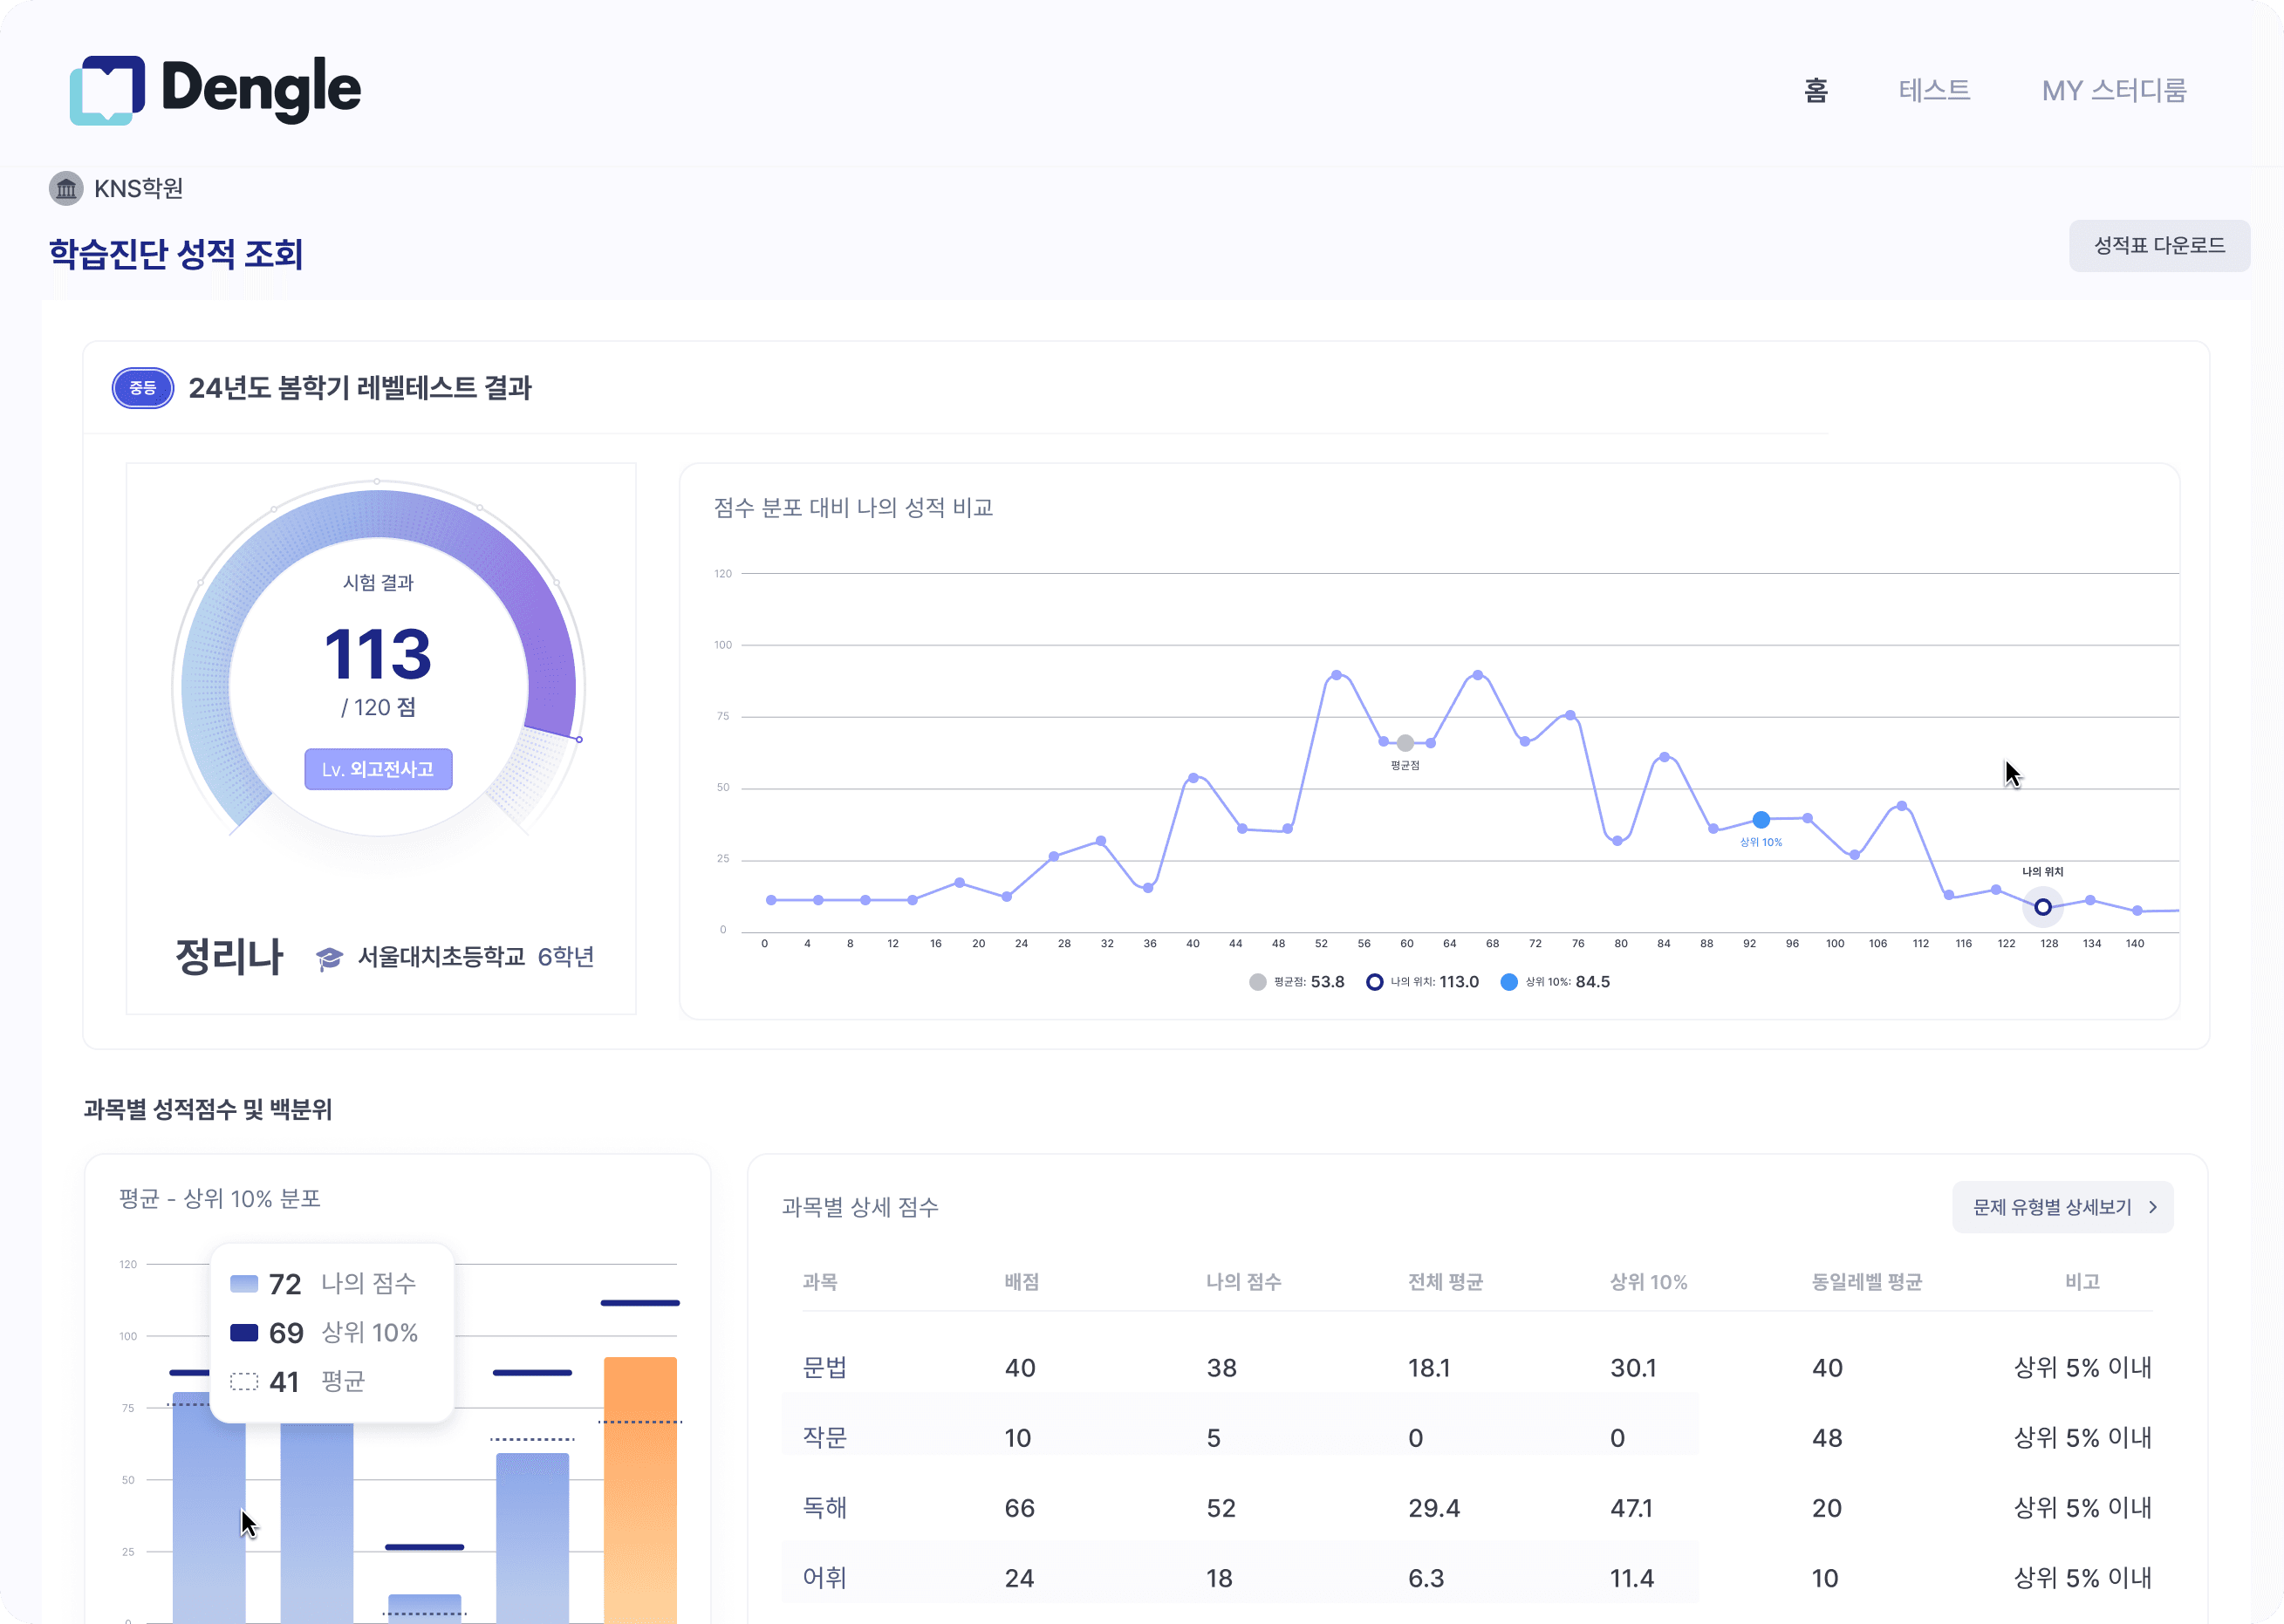The image size is (2284, 1624).
Task: Click 성적표 다운로드 button
Action: pyautogui.click(x=2159, y=246)
